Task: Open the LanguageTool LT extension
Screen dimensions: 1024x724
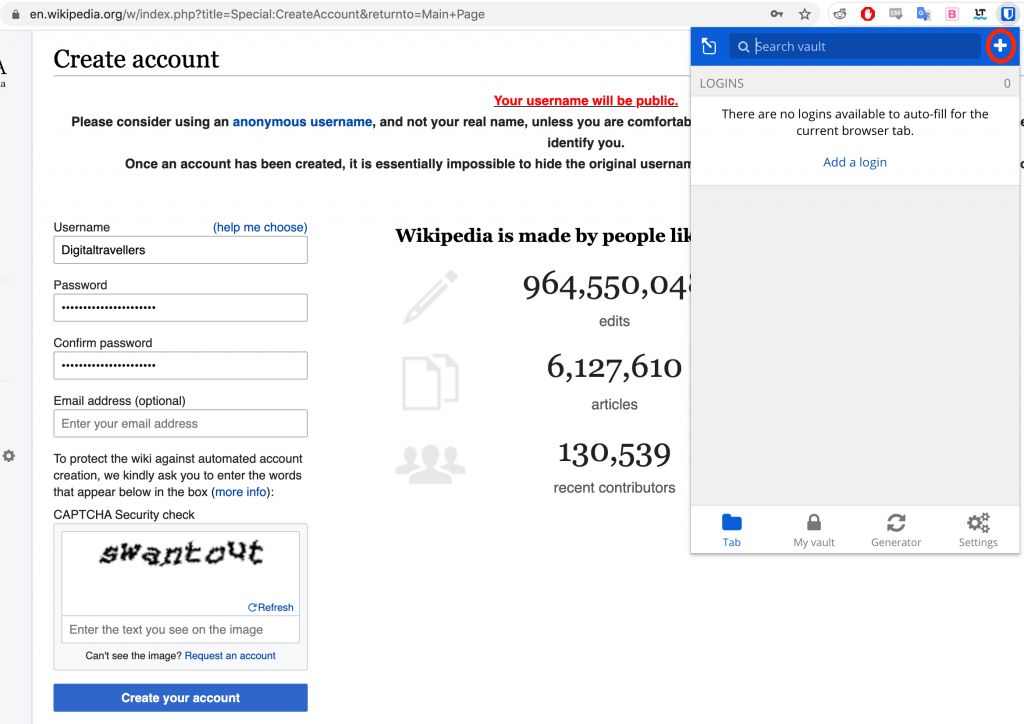Action: click(x=980, y=14)
